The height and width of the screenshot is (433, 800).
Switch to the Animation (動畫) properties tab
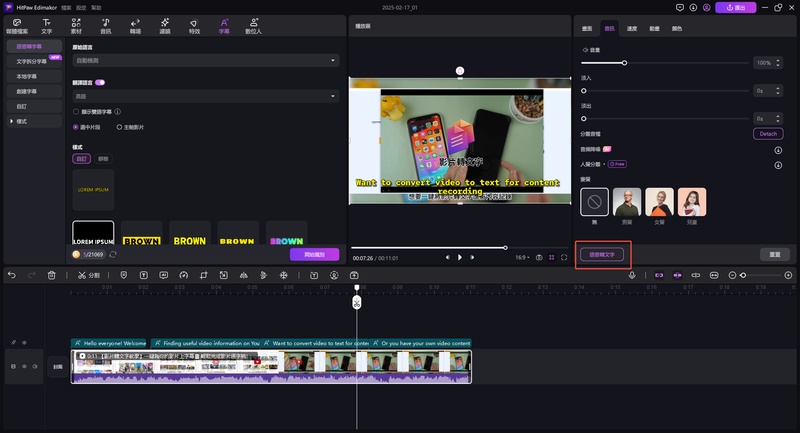click(655, 29)
